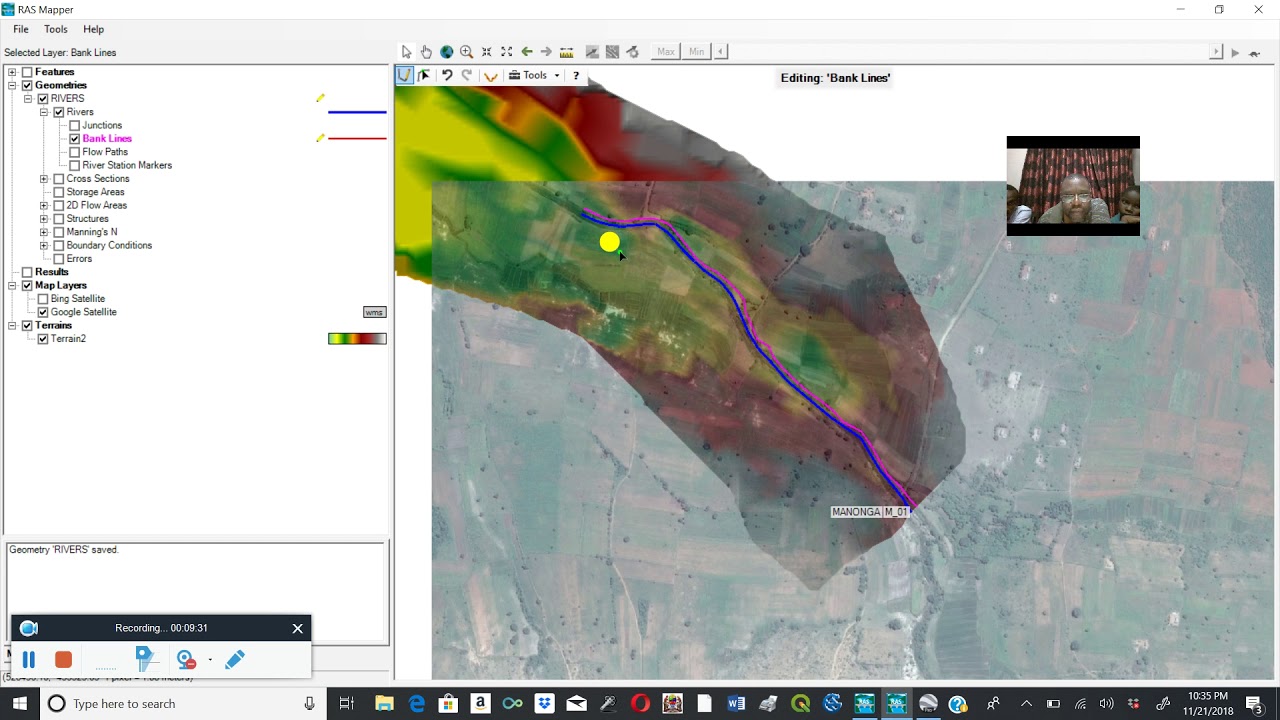
Task: Open the Help menu
Action: point(93,29)
